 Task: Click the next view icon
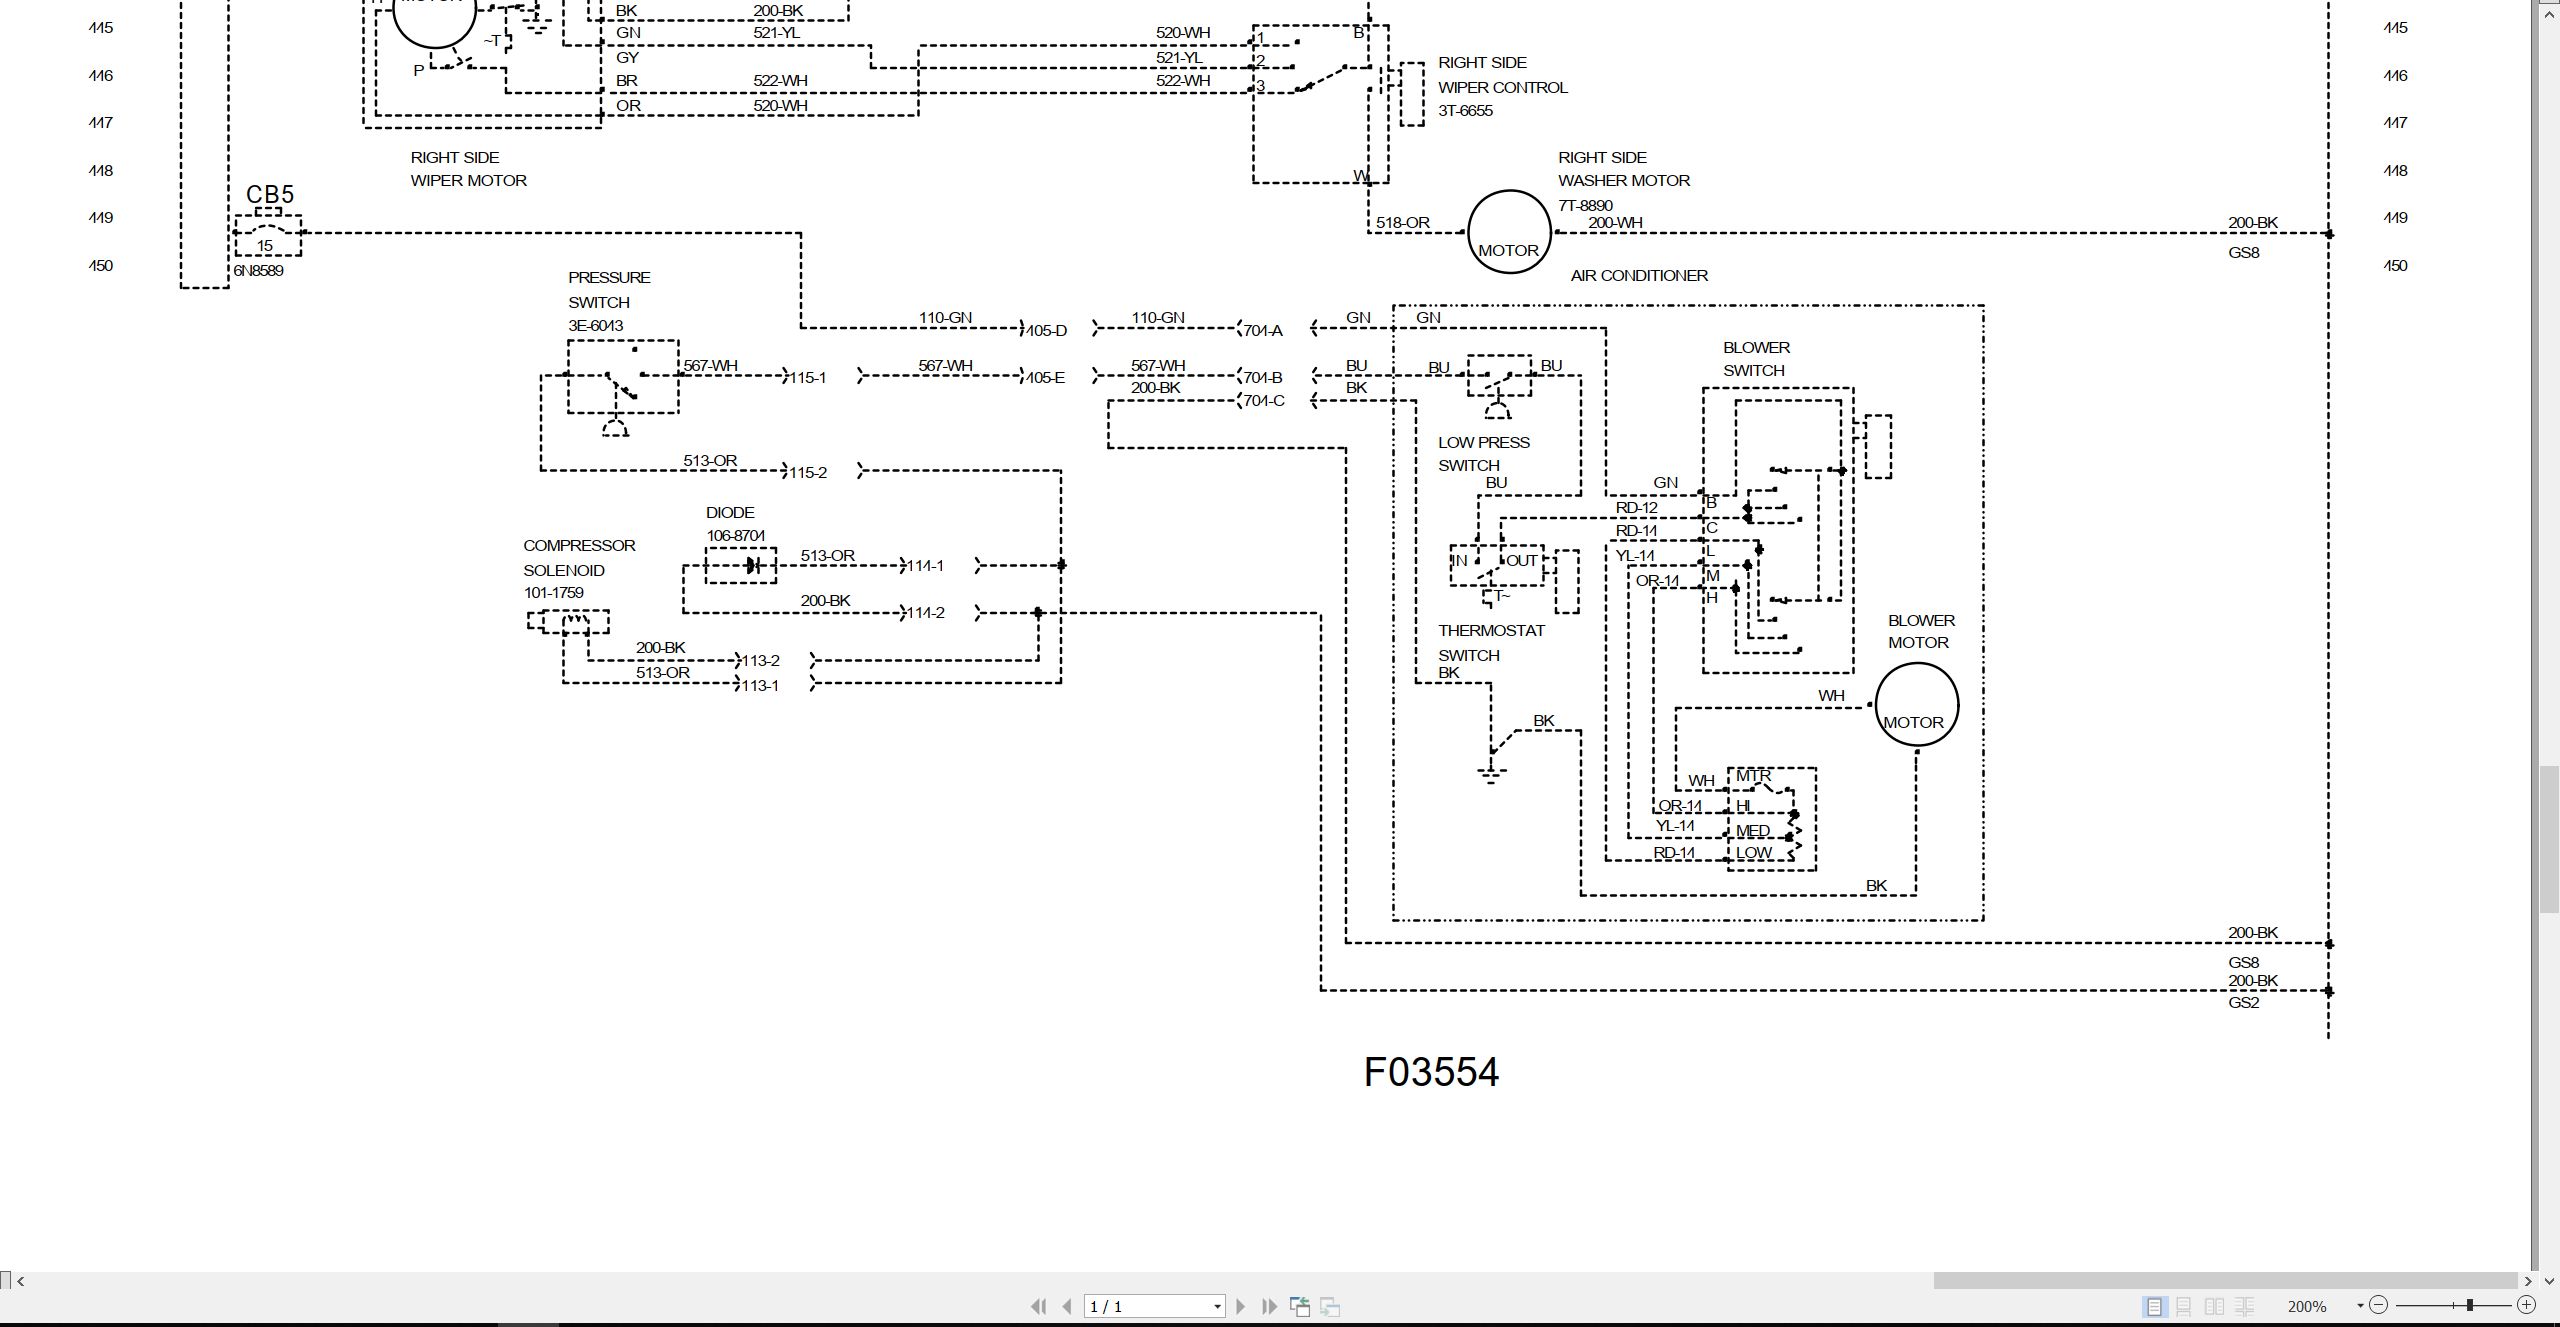pyautogui.click(x=1330, y=1306)
